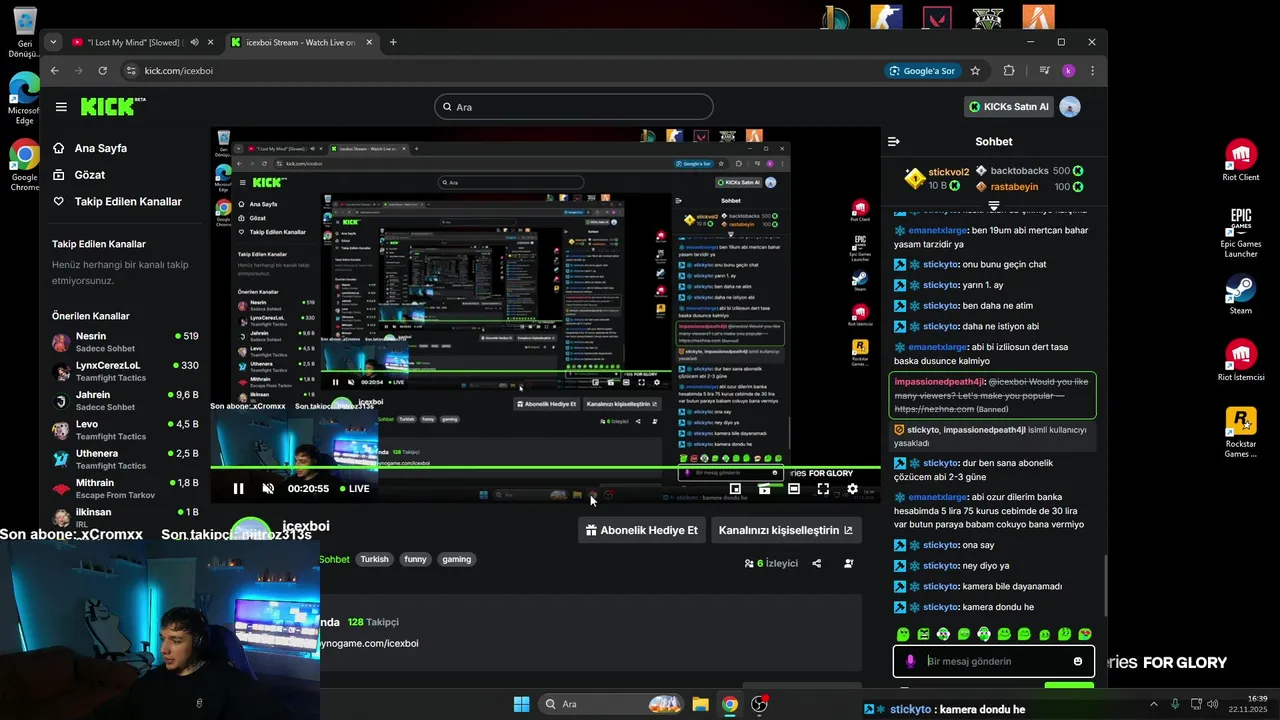Close the "I Lost My Mind" tab
Screen dimensions: 1280x720
[x=211, y=42]
